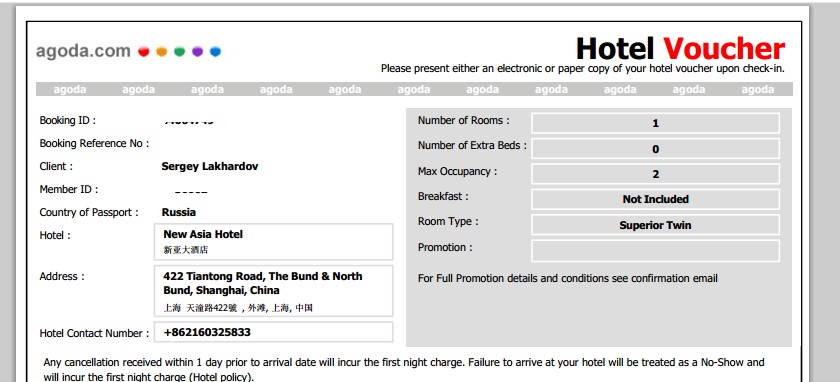Image resolution: width=840 pixels, height=382 pixels.
Task: Click the agoda.com logo text
Action: (x=83, y=51)
